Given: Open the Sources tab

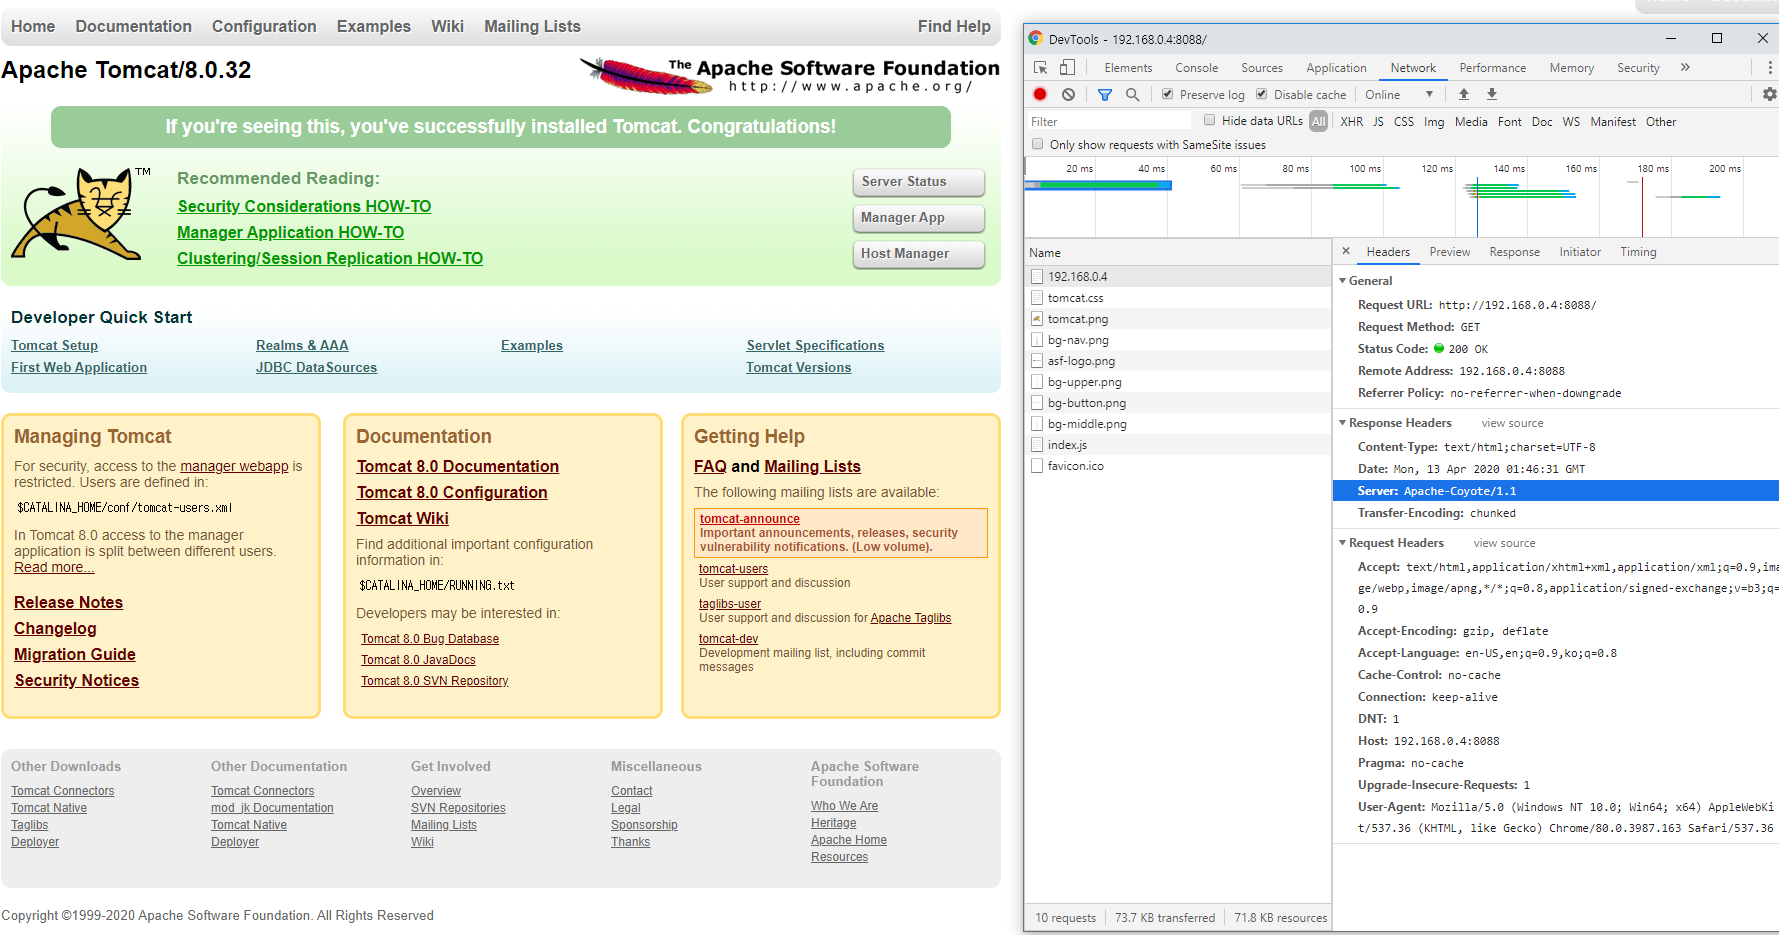Looking at the screenshot, I should coord(1262,68).
